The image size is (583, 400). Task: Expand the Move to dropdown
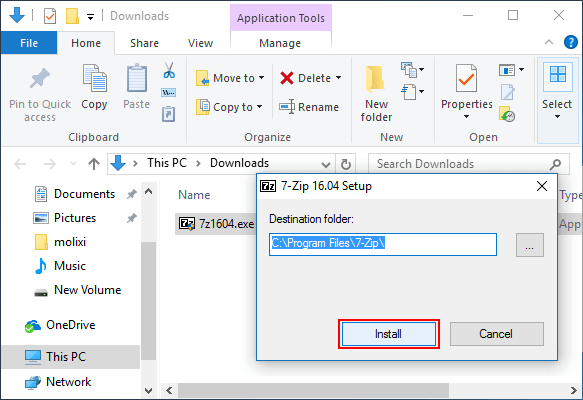[261, 78]
